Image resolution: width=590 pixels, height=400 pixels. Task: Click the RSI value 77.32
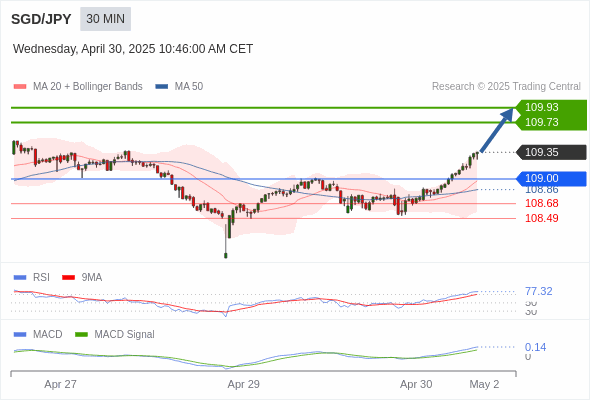click(538, 291)
